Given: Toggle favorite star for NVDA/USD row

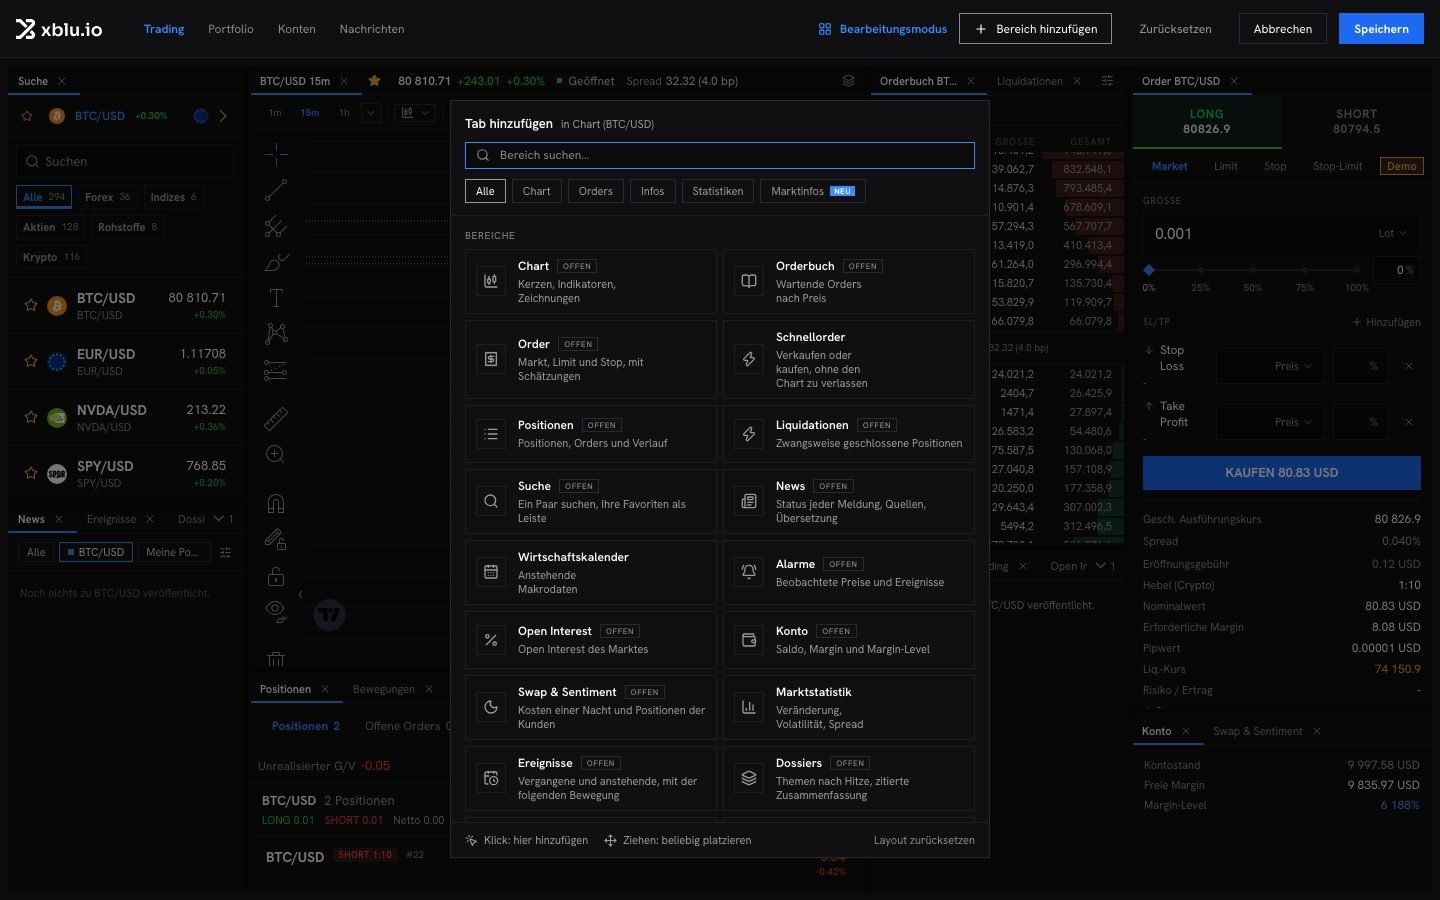Looking at the screenshot, I should (31, 417).
